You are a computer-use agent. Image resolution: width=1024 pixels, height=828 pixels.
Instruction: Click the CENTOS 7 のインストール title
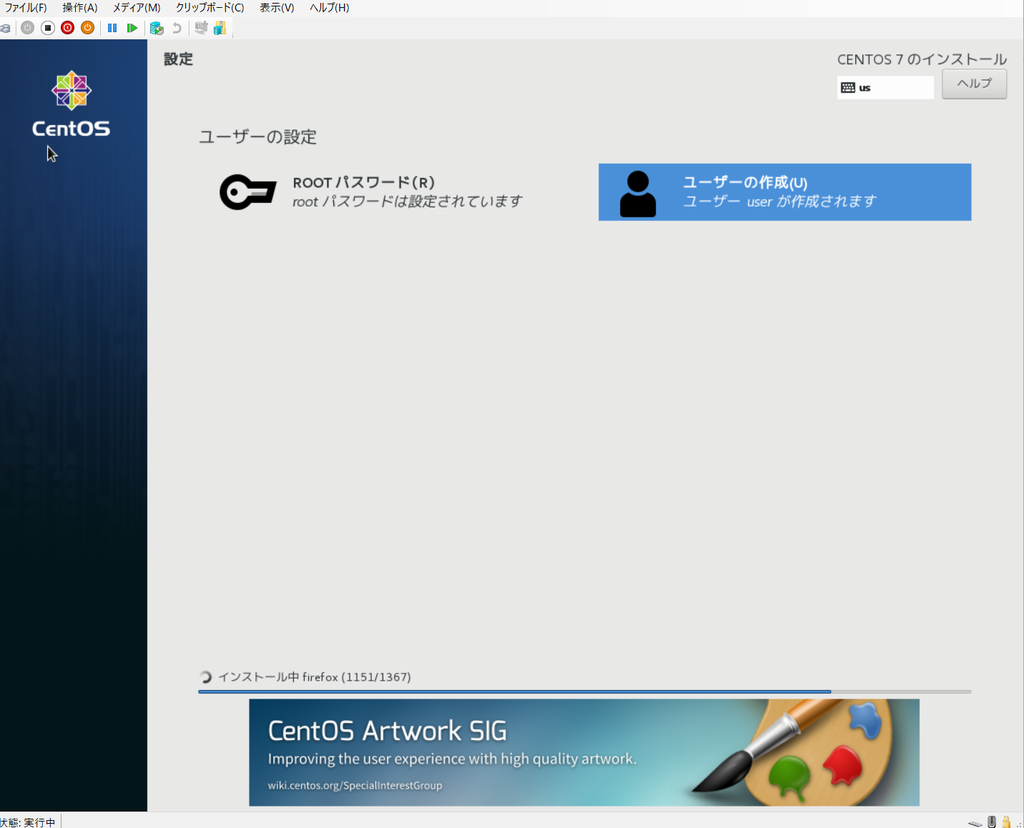coord(922,59)
